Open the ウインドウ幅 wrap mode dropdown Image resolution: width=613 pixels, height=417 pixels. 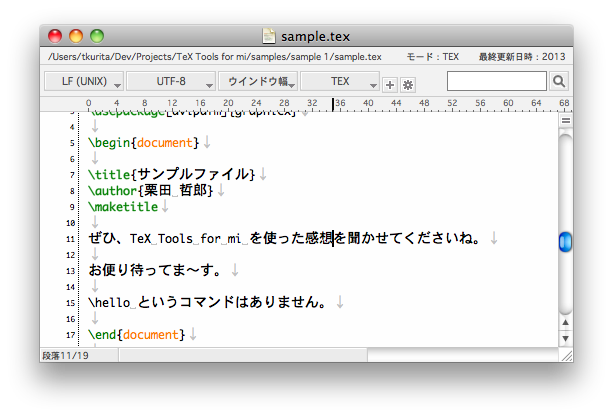coord(258,81)
